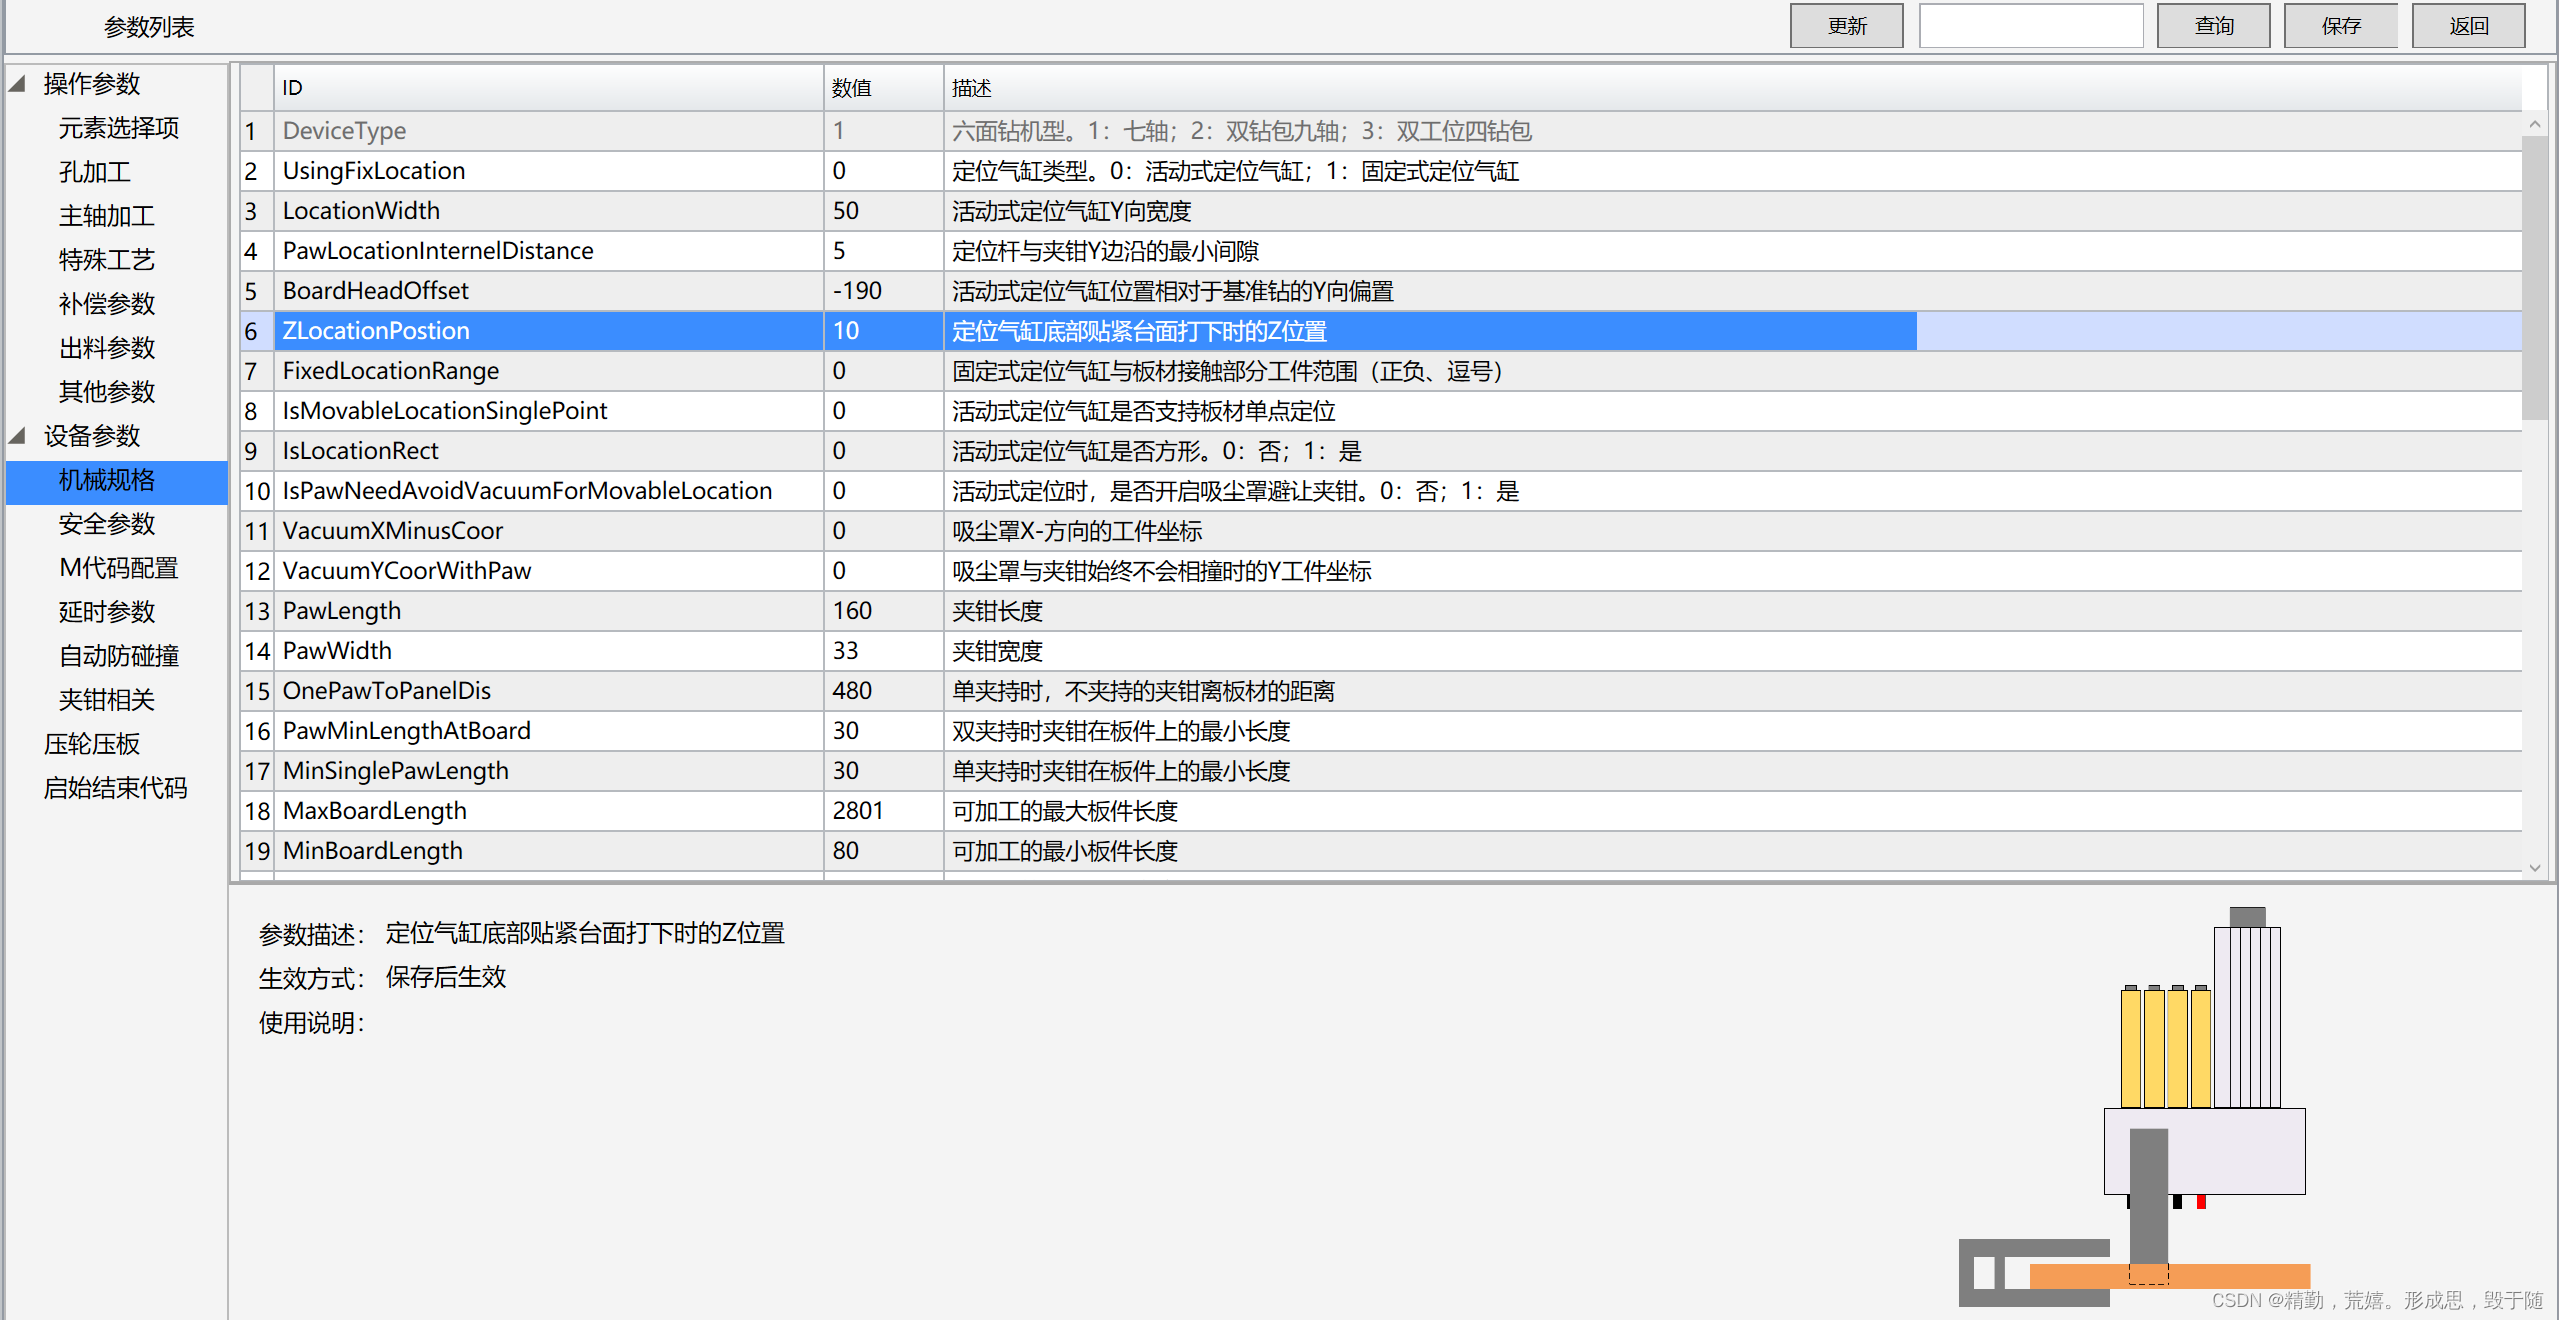Click description 可加工的最大板件长度

click(x=1065, y=811)
